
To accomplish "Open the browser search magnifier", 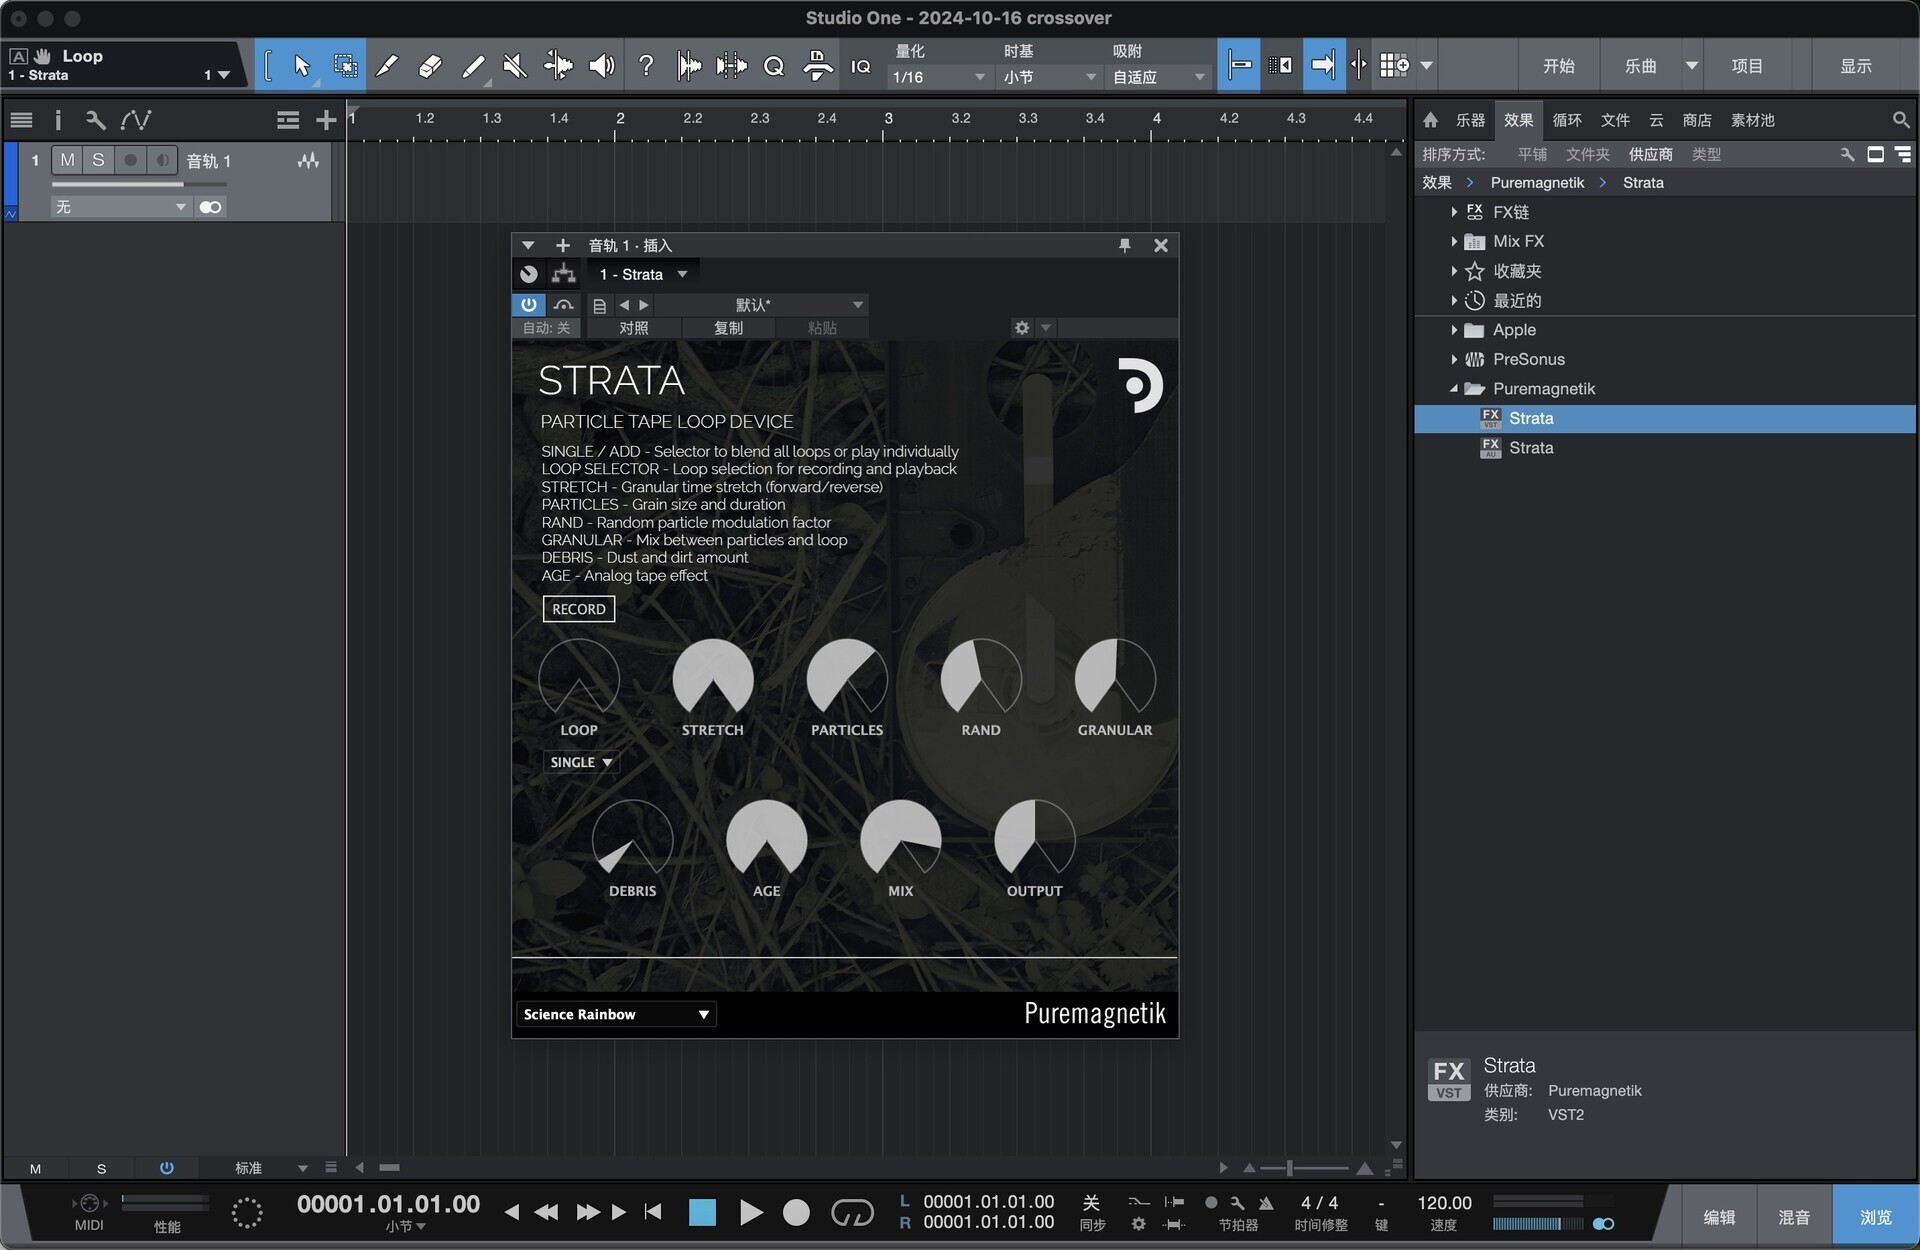I will click(x=1900, y=120).
